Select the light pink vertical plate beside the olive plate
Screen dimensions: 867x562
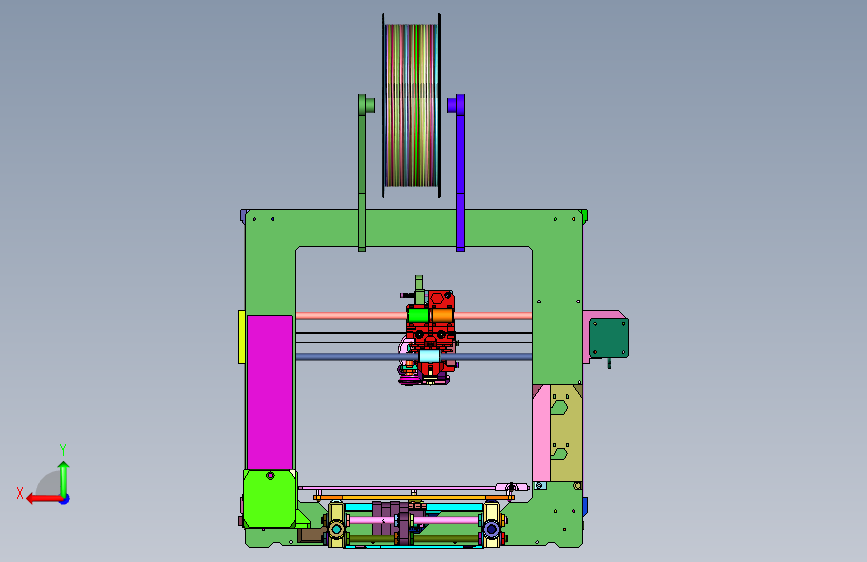click(x=541, y=433)
